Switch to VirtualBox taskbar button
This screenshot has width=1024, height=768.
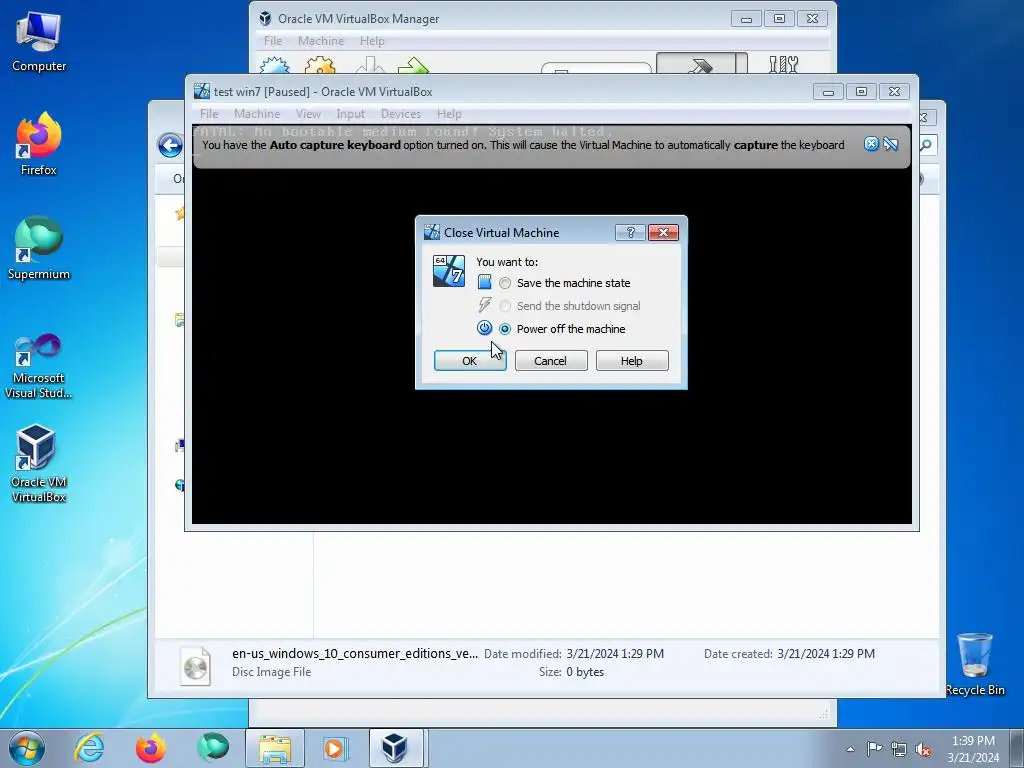[396, 748]
